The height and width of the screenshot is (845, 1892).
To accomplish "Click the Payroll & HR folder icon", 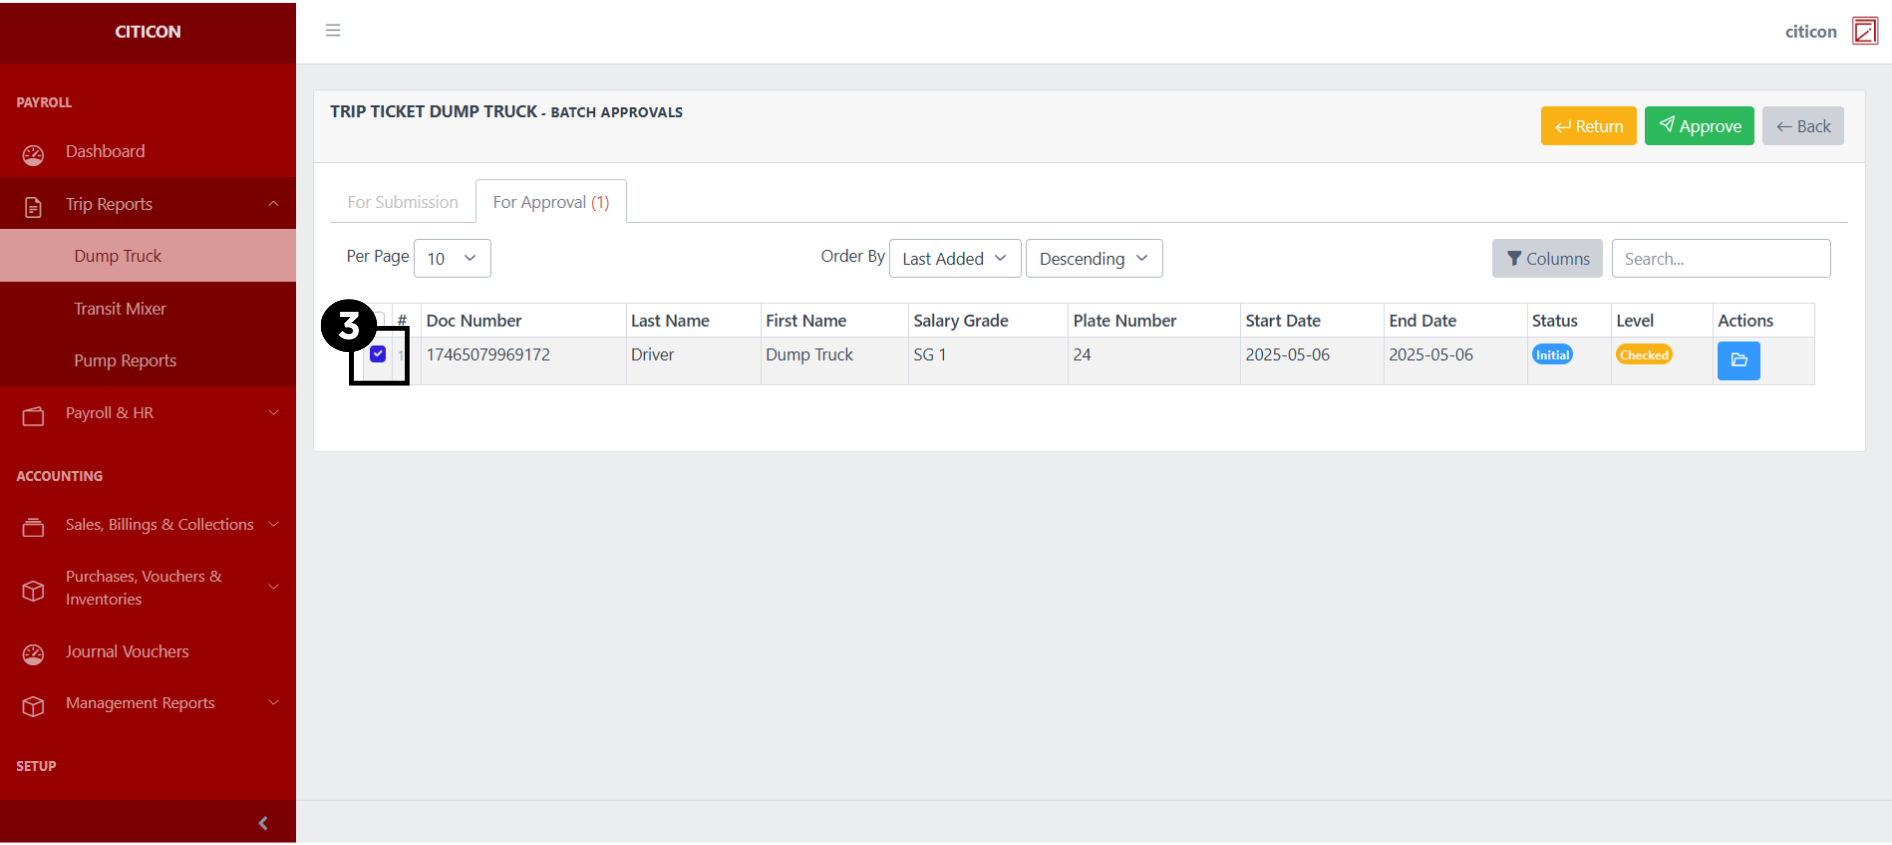I will coord(33,416).
